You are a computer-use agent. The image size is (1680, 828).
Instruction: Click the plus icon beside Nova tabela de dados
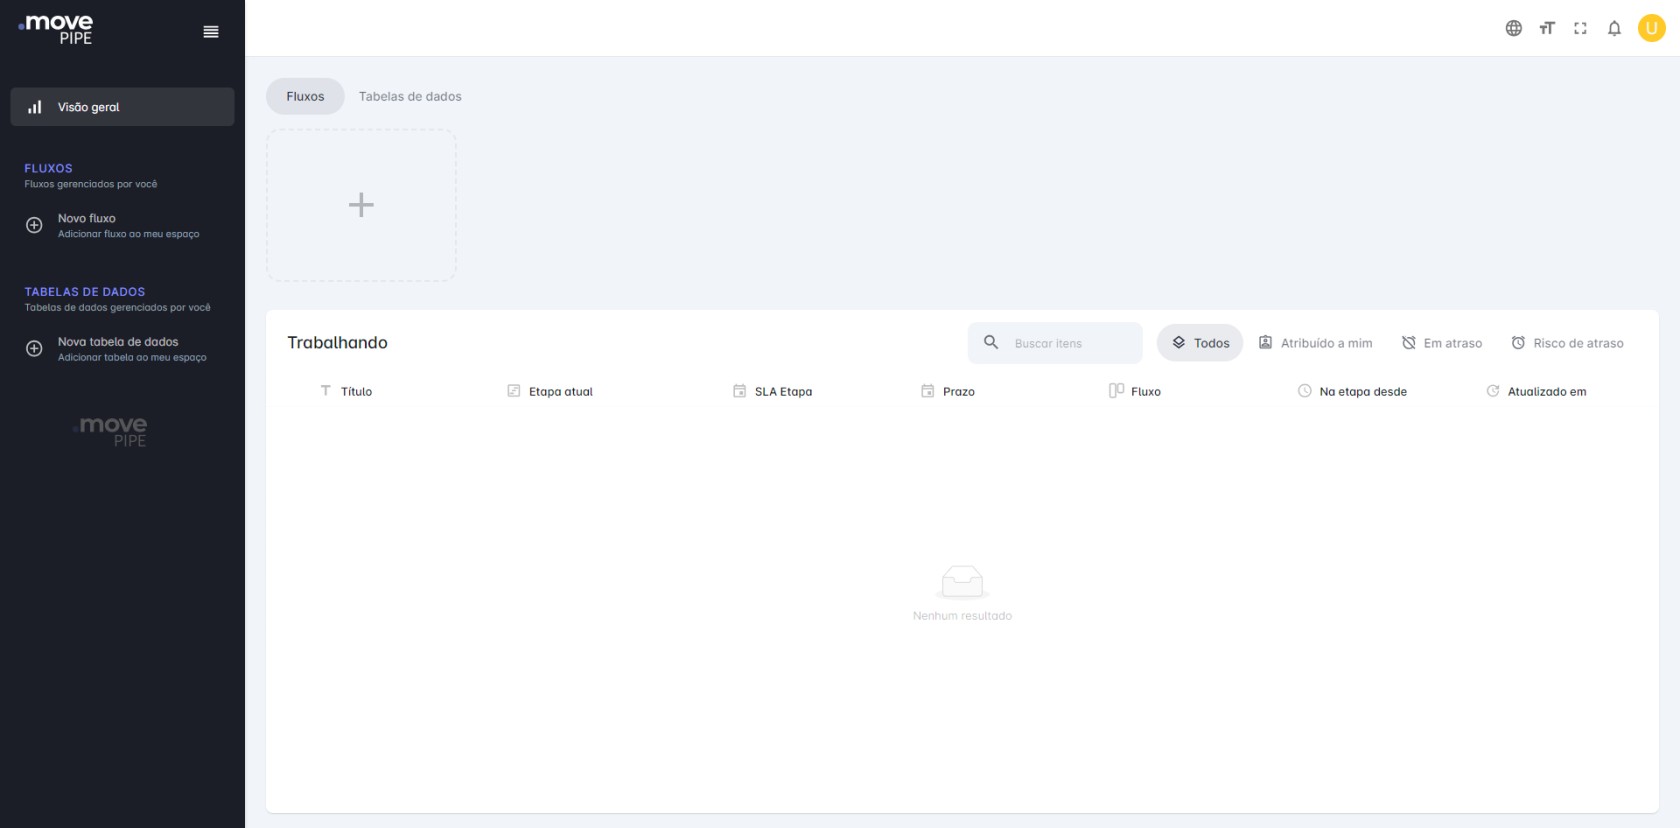click(x=34, y=349)
